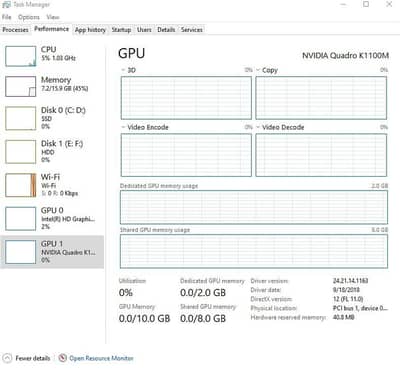The height and width of the screenshot is (370, 400).
Task: Open the Details tab
Action: (166, 30)
